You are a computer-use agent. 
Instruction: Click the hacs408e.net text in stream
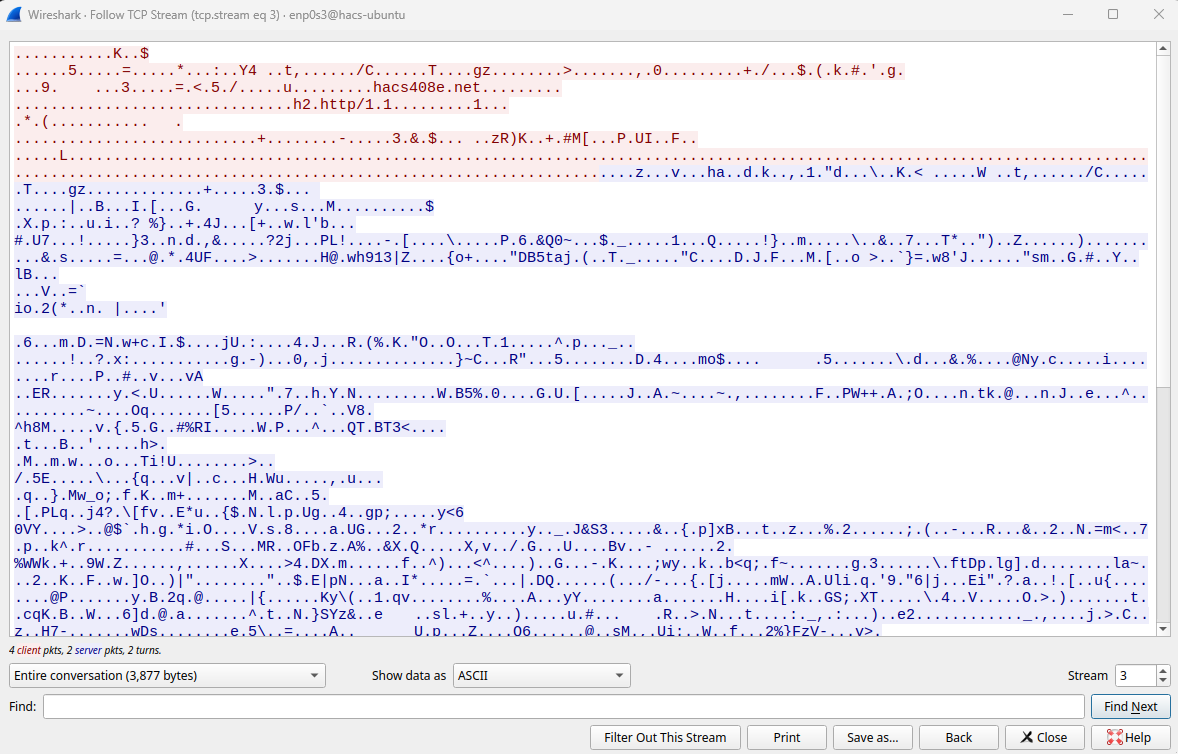coord(425,87)
